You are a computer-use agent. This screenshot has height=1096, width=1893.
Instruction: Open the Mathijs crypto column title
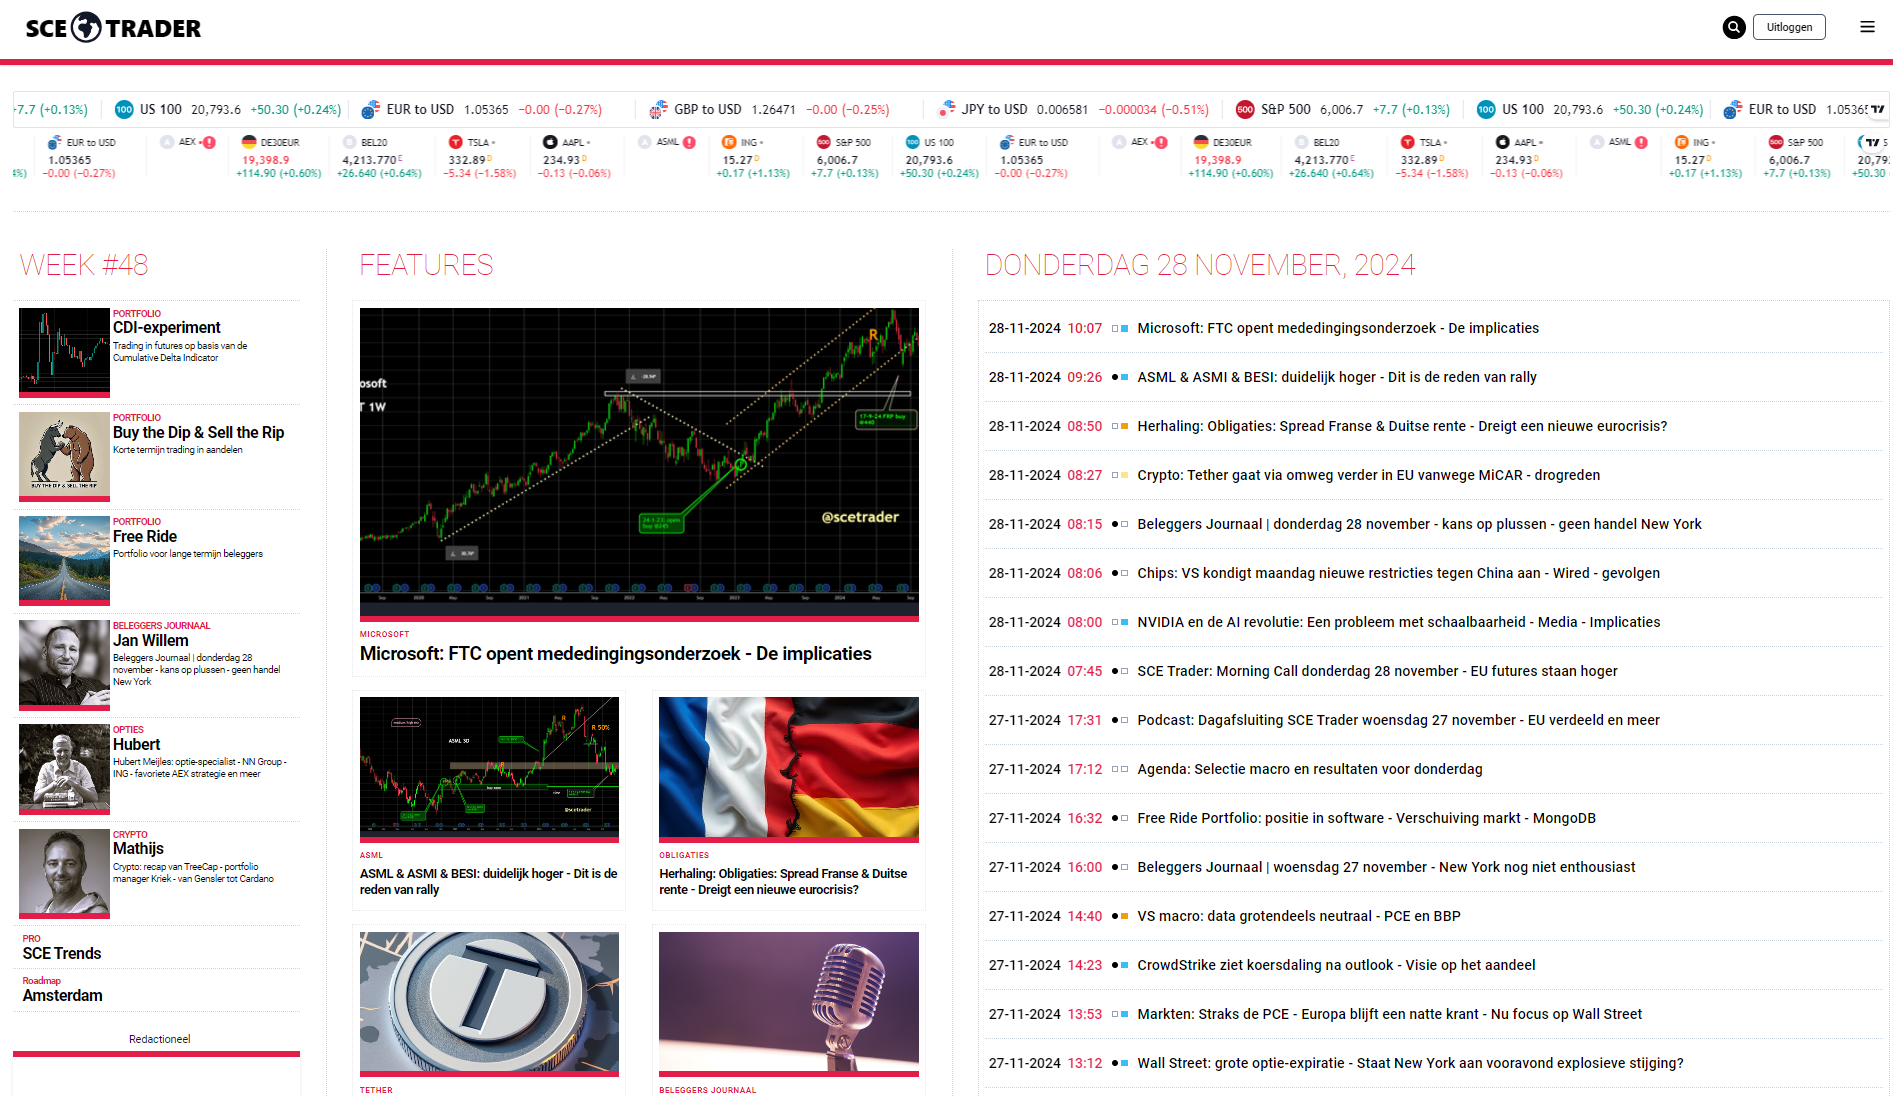(x=138, y=848)
